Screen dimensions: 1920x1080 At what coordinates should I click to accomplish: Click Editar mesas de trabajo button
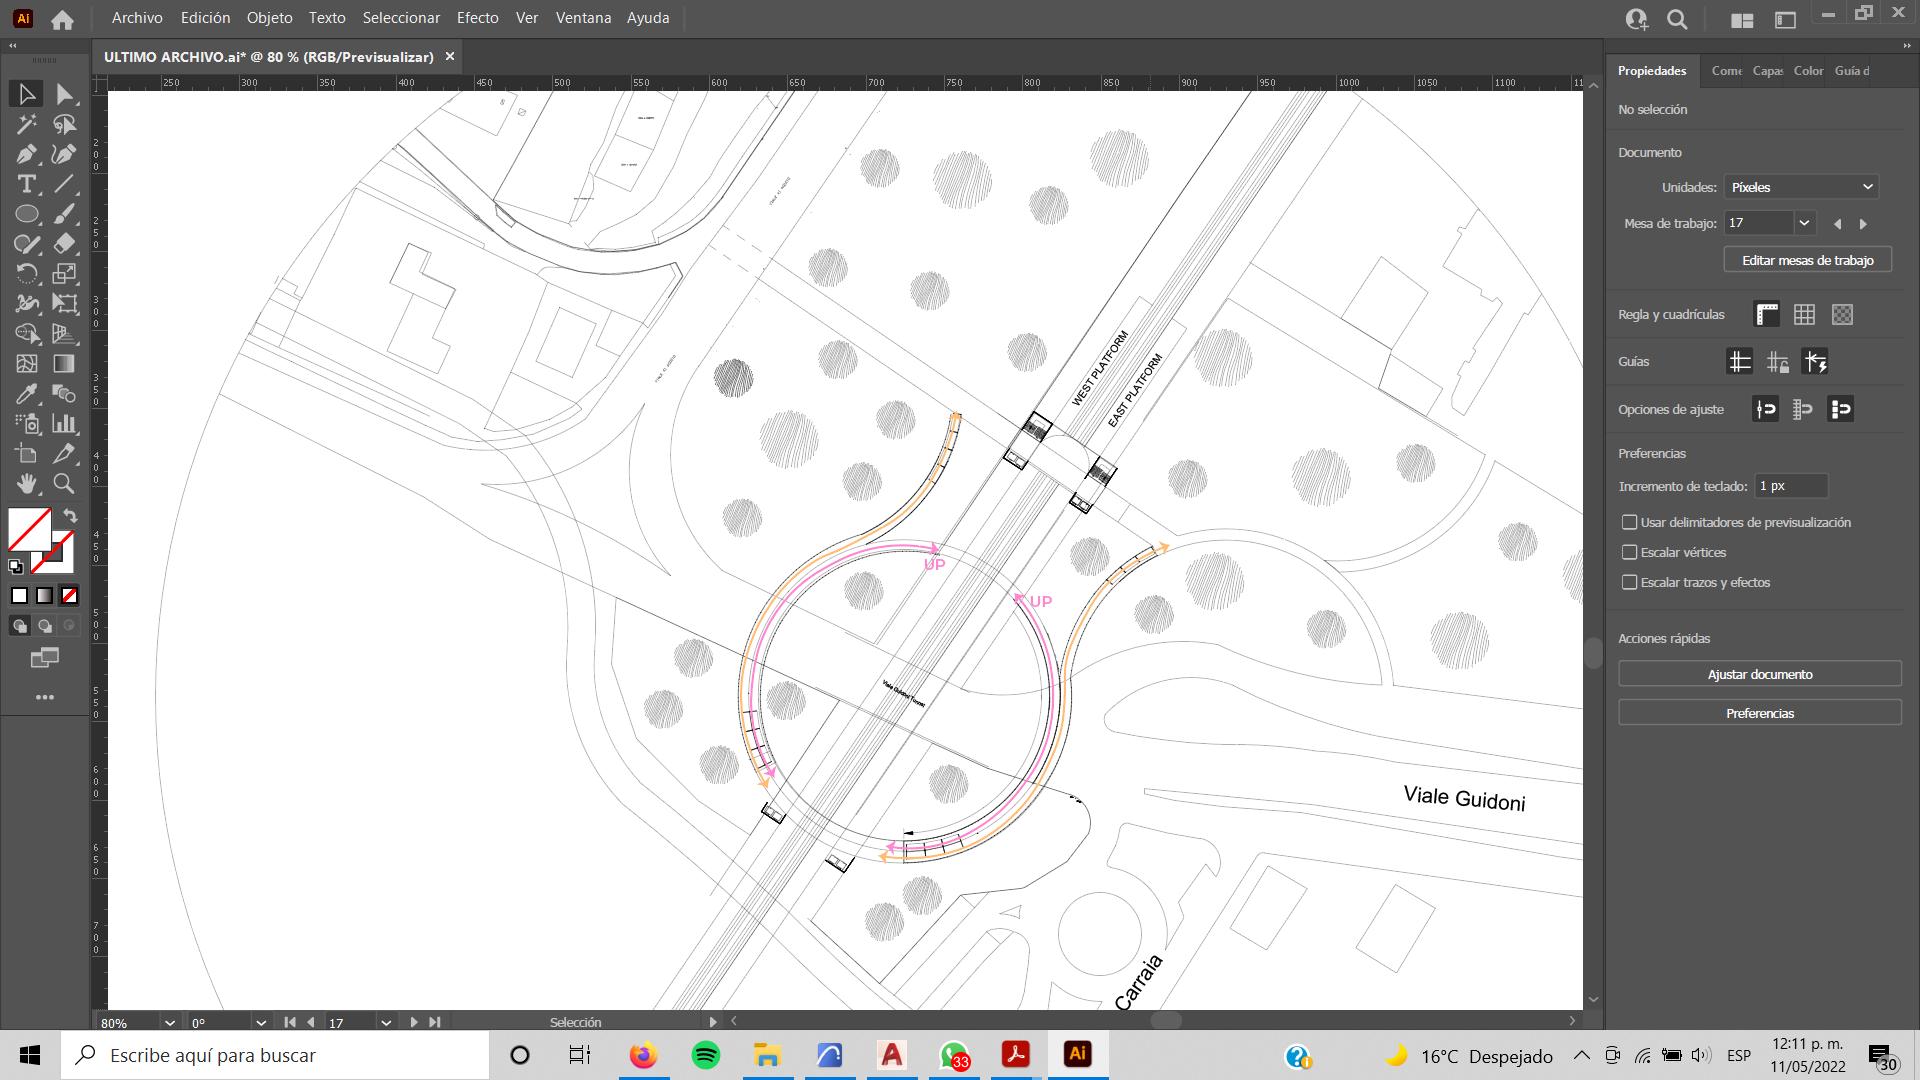point(1807,260)
